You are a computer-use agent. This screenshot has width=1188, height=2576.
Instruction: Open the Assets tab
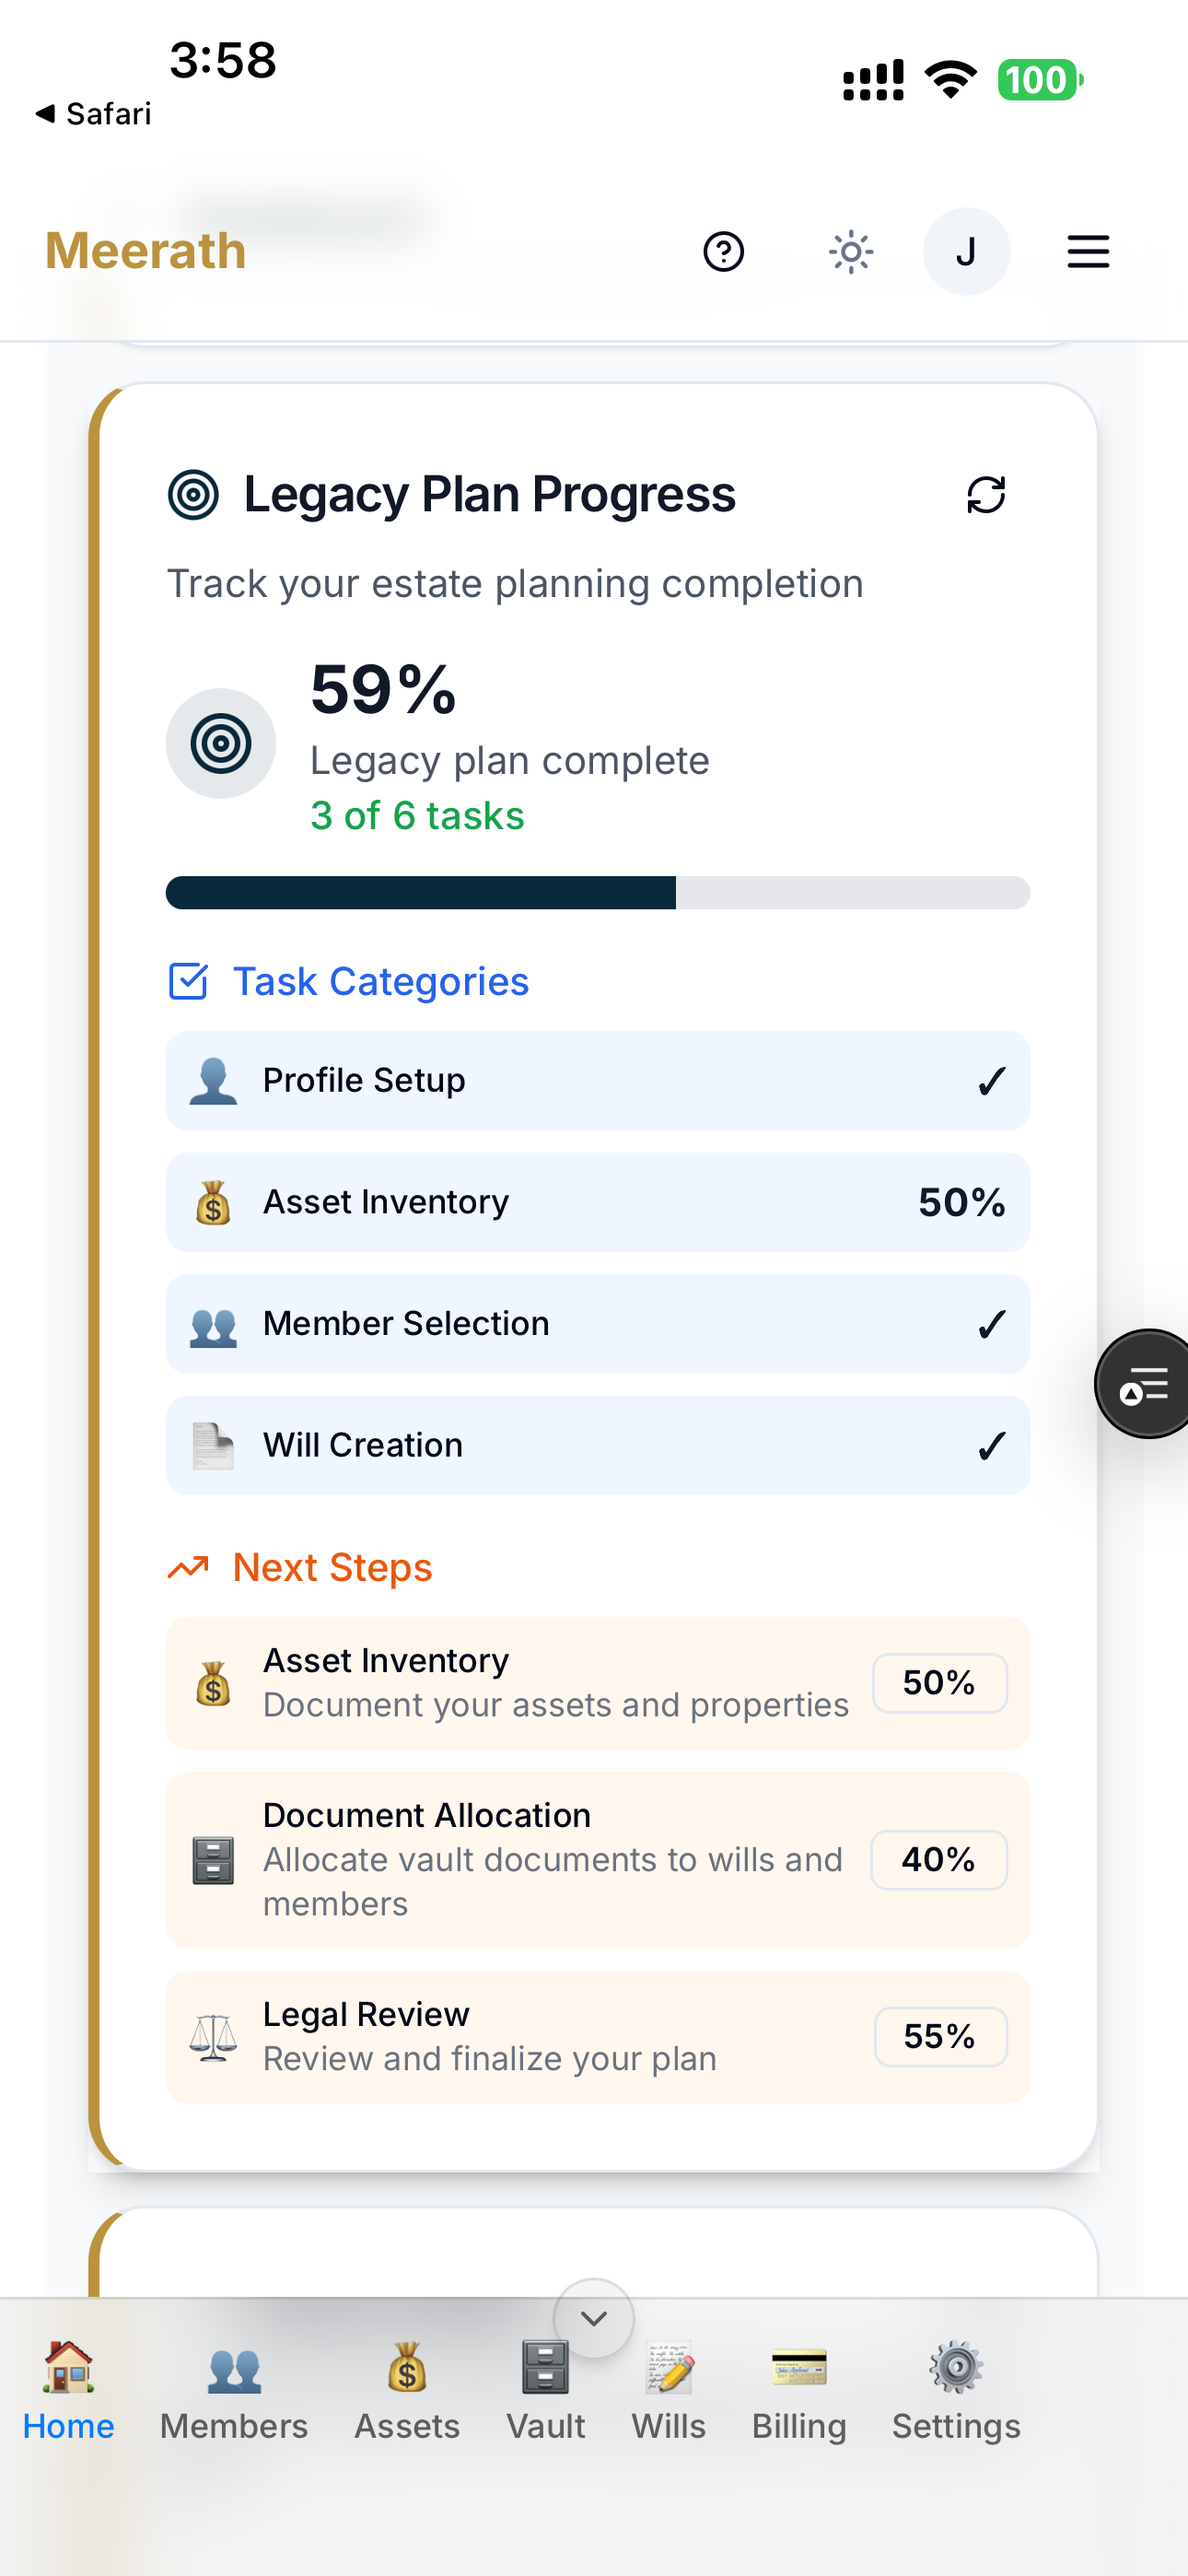[407, 2392]
